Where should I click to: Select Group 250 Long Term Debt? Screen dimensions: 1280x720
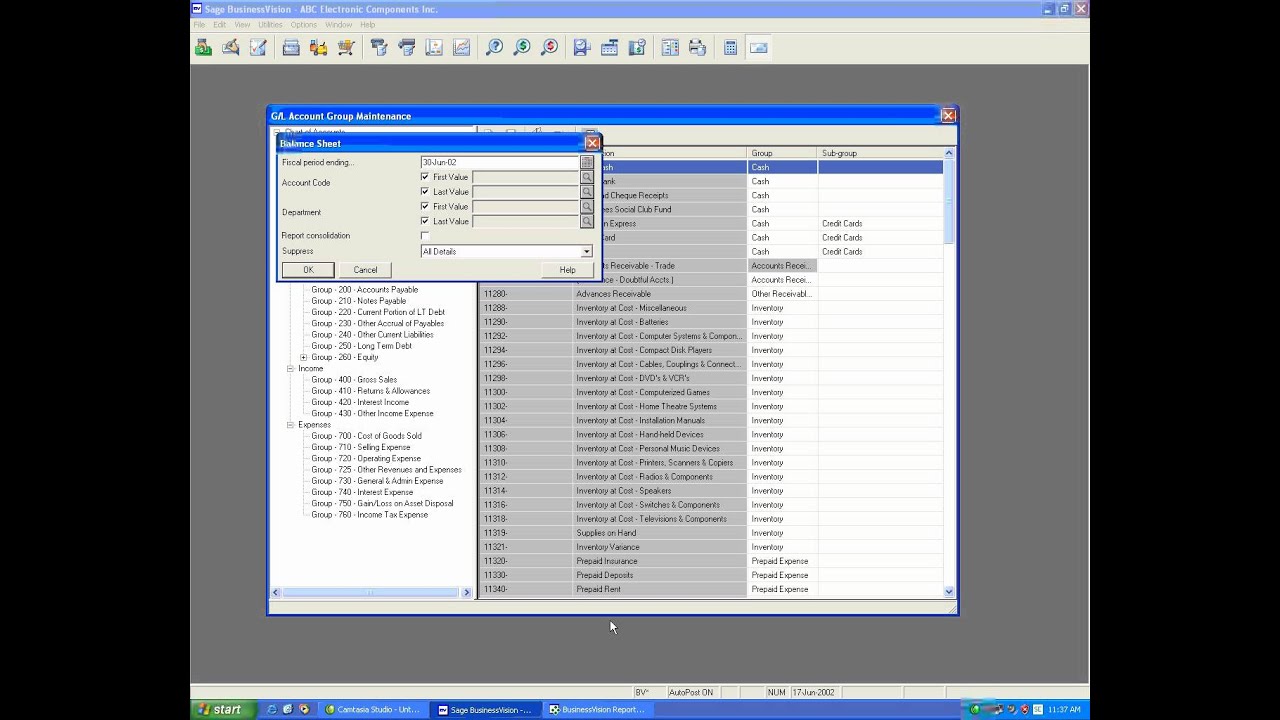tap(361, 346)
